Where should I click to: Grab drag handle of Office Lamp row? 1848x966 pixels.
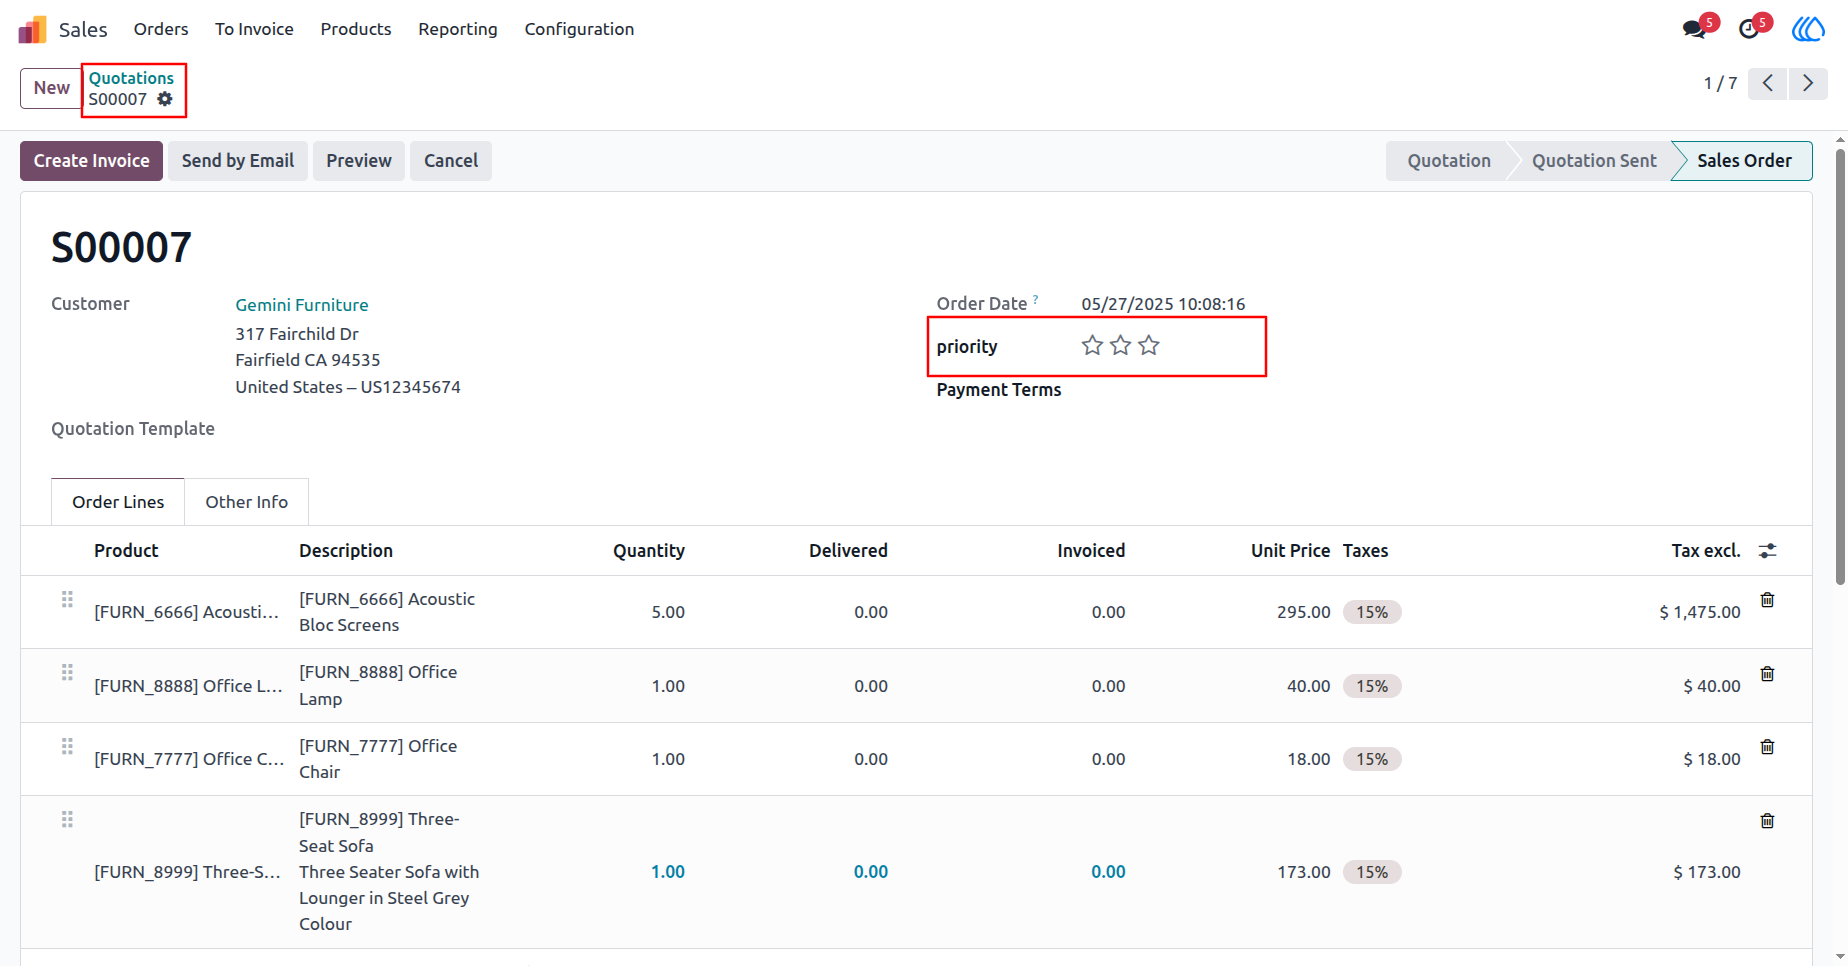tap(67, 672)
